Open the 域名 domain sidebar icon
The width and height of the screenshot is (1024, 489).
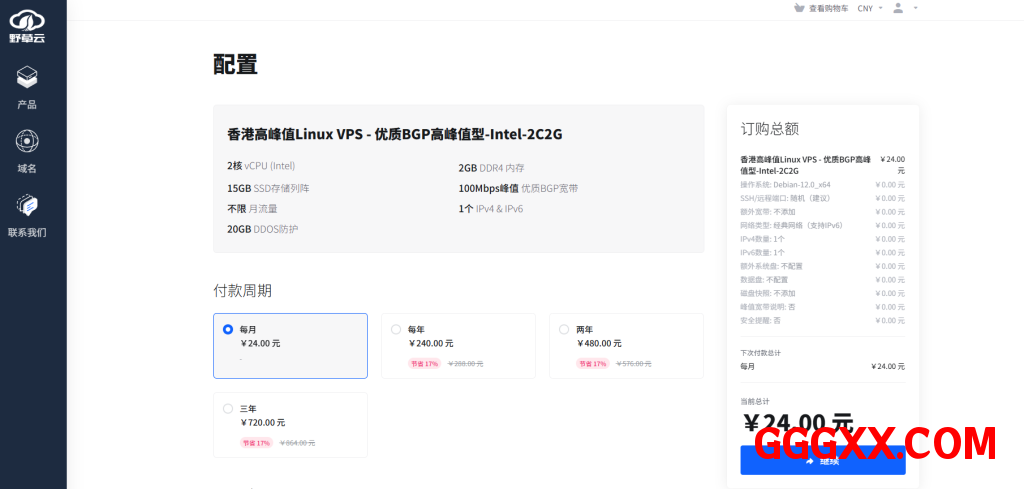(27, 141)
